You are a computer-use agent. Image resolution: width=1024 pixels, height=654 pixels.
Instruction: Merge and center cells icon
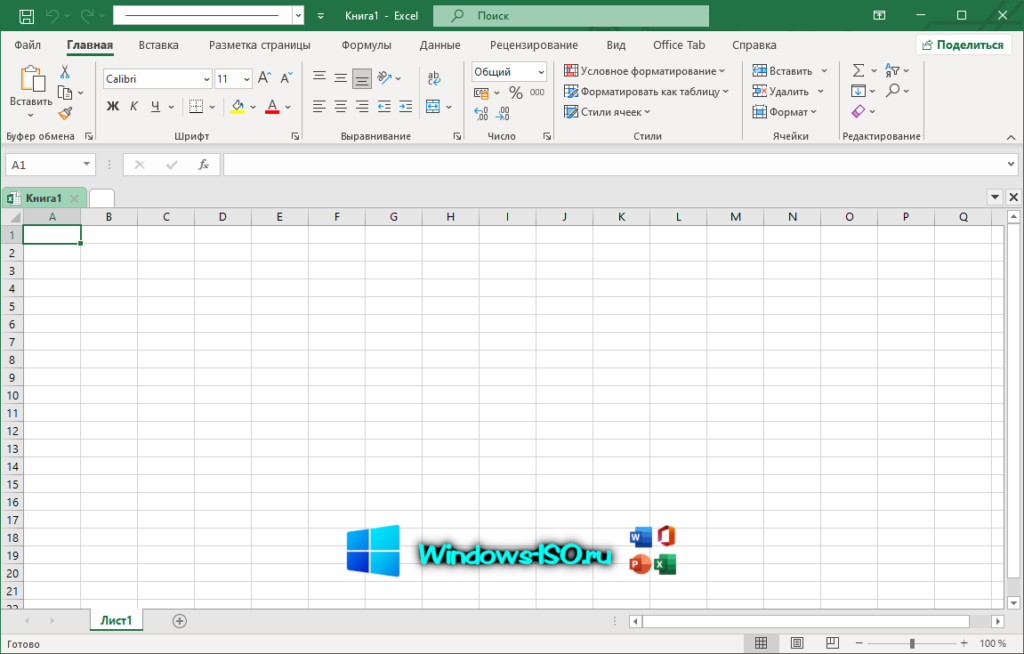(x=433, y=106)
